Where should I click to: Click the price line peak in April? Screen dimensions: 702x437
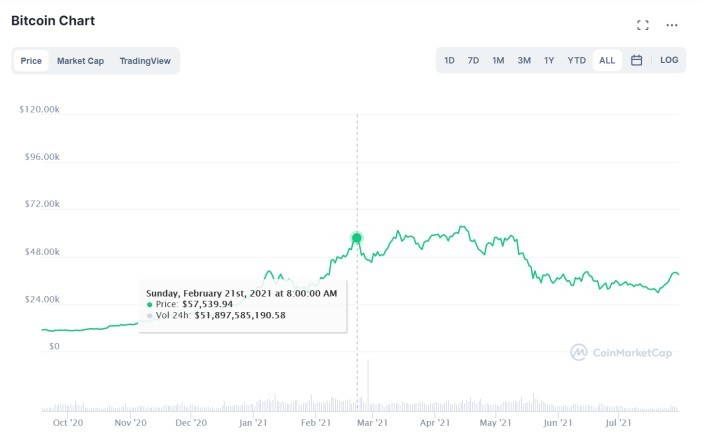(462, 227)
